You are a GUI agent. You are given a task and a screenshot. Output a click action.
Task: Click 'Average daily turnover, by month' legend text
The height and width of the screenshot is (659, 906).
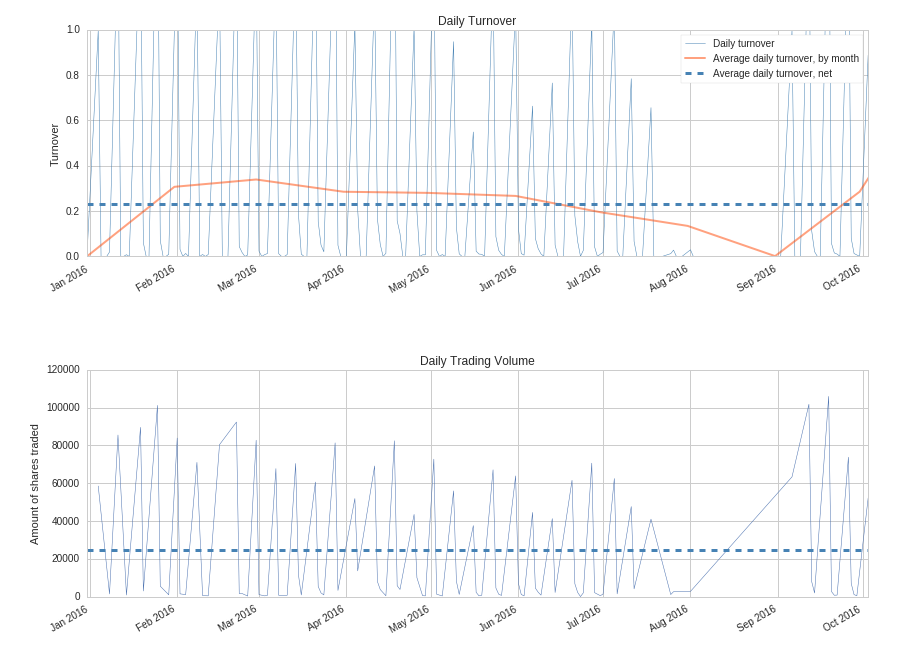(785, 58)
